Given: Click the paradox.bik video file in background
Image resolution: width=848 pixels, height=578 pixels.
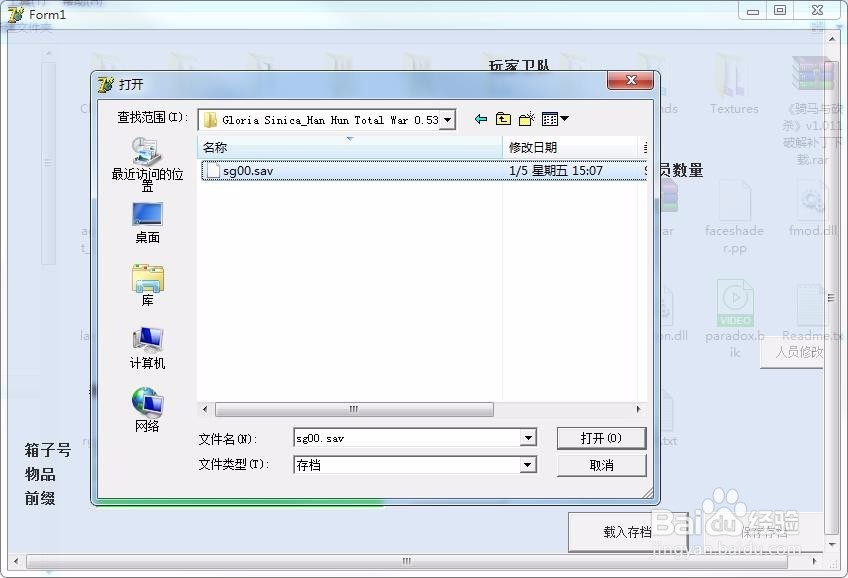Looking at the screenshot, I should [734, 318].
